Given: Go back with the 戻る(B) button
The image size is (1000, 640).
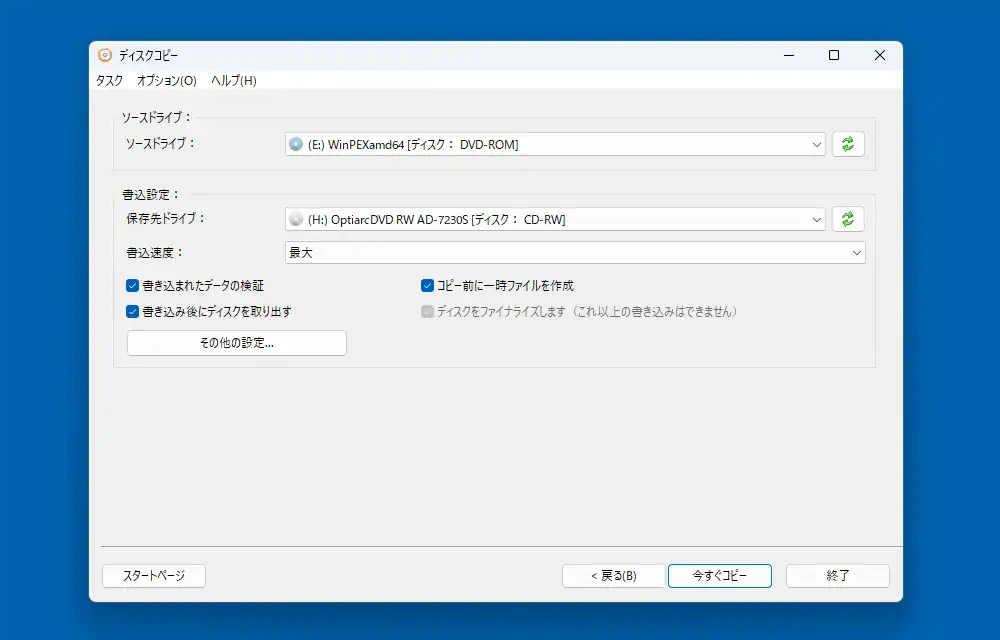Looking at the screenshot, I should (x=613, y=575).
